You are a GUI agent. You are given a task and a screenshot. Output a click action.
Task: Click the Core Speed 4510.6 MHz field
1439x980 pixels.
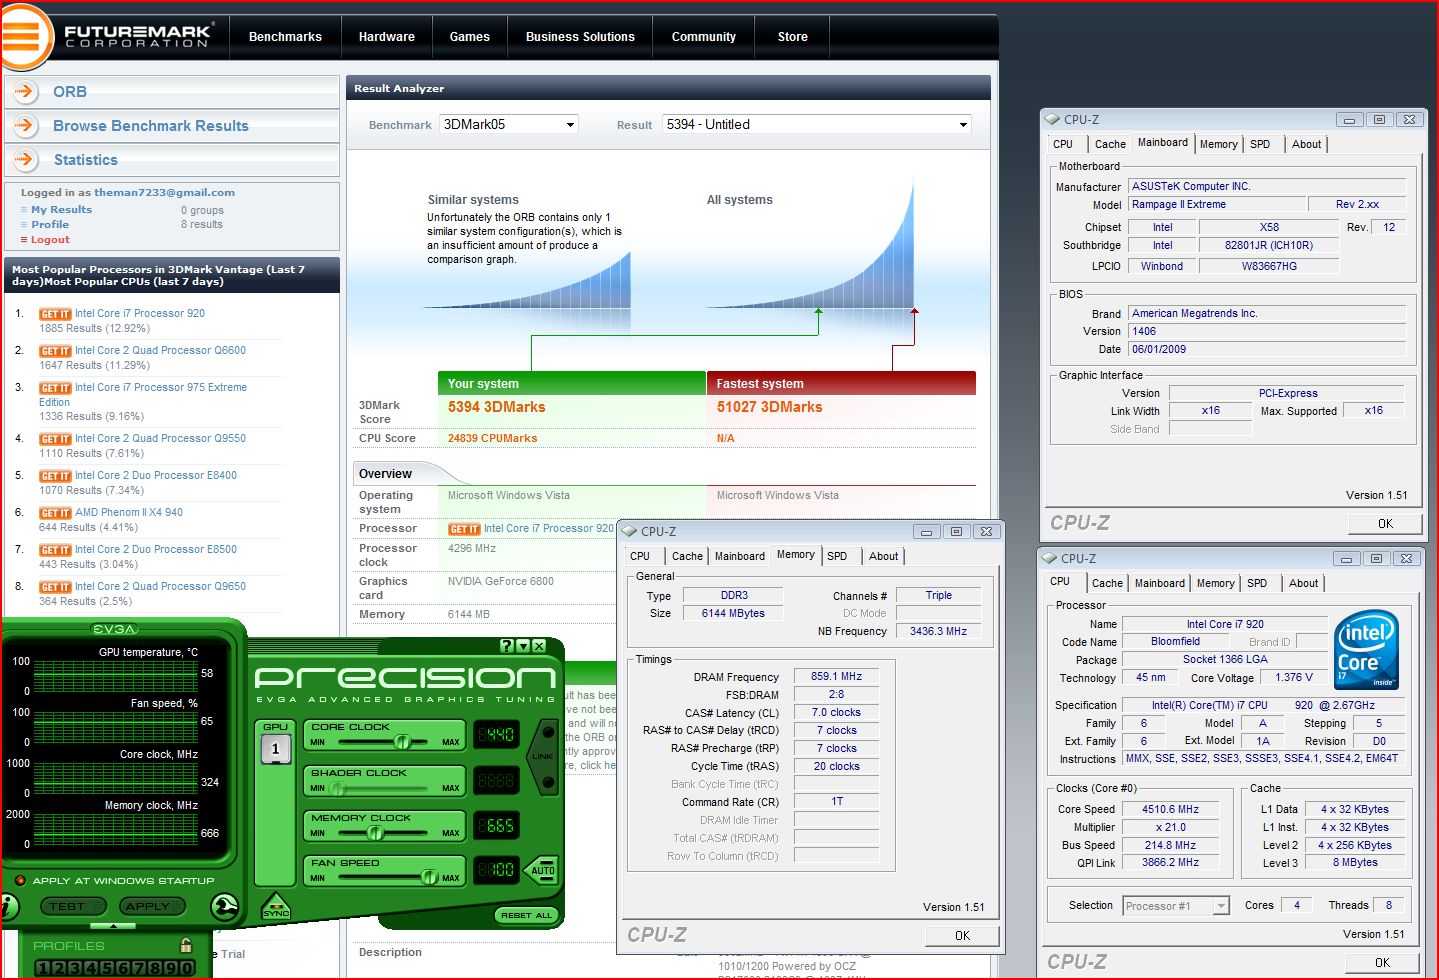pyautogui.click(x=1170, y=809)
